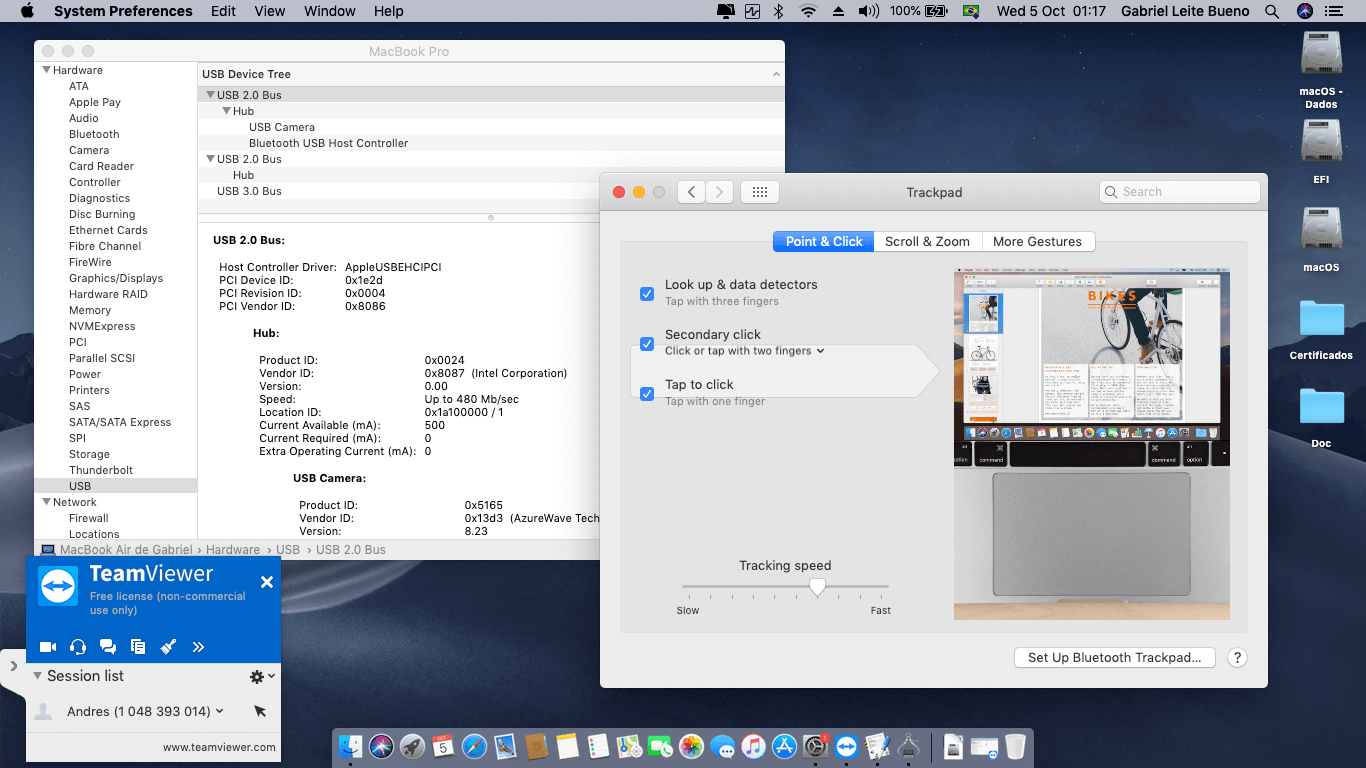Open the TeamViewer chat bubbles icon
The image size is (1366, 768).
tap(108, 647)
